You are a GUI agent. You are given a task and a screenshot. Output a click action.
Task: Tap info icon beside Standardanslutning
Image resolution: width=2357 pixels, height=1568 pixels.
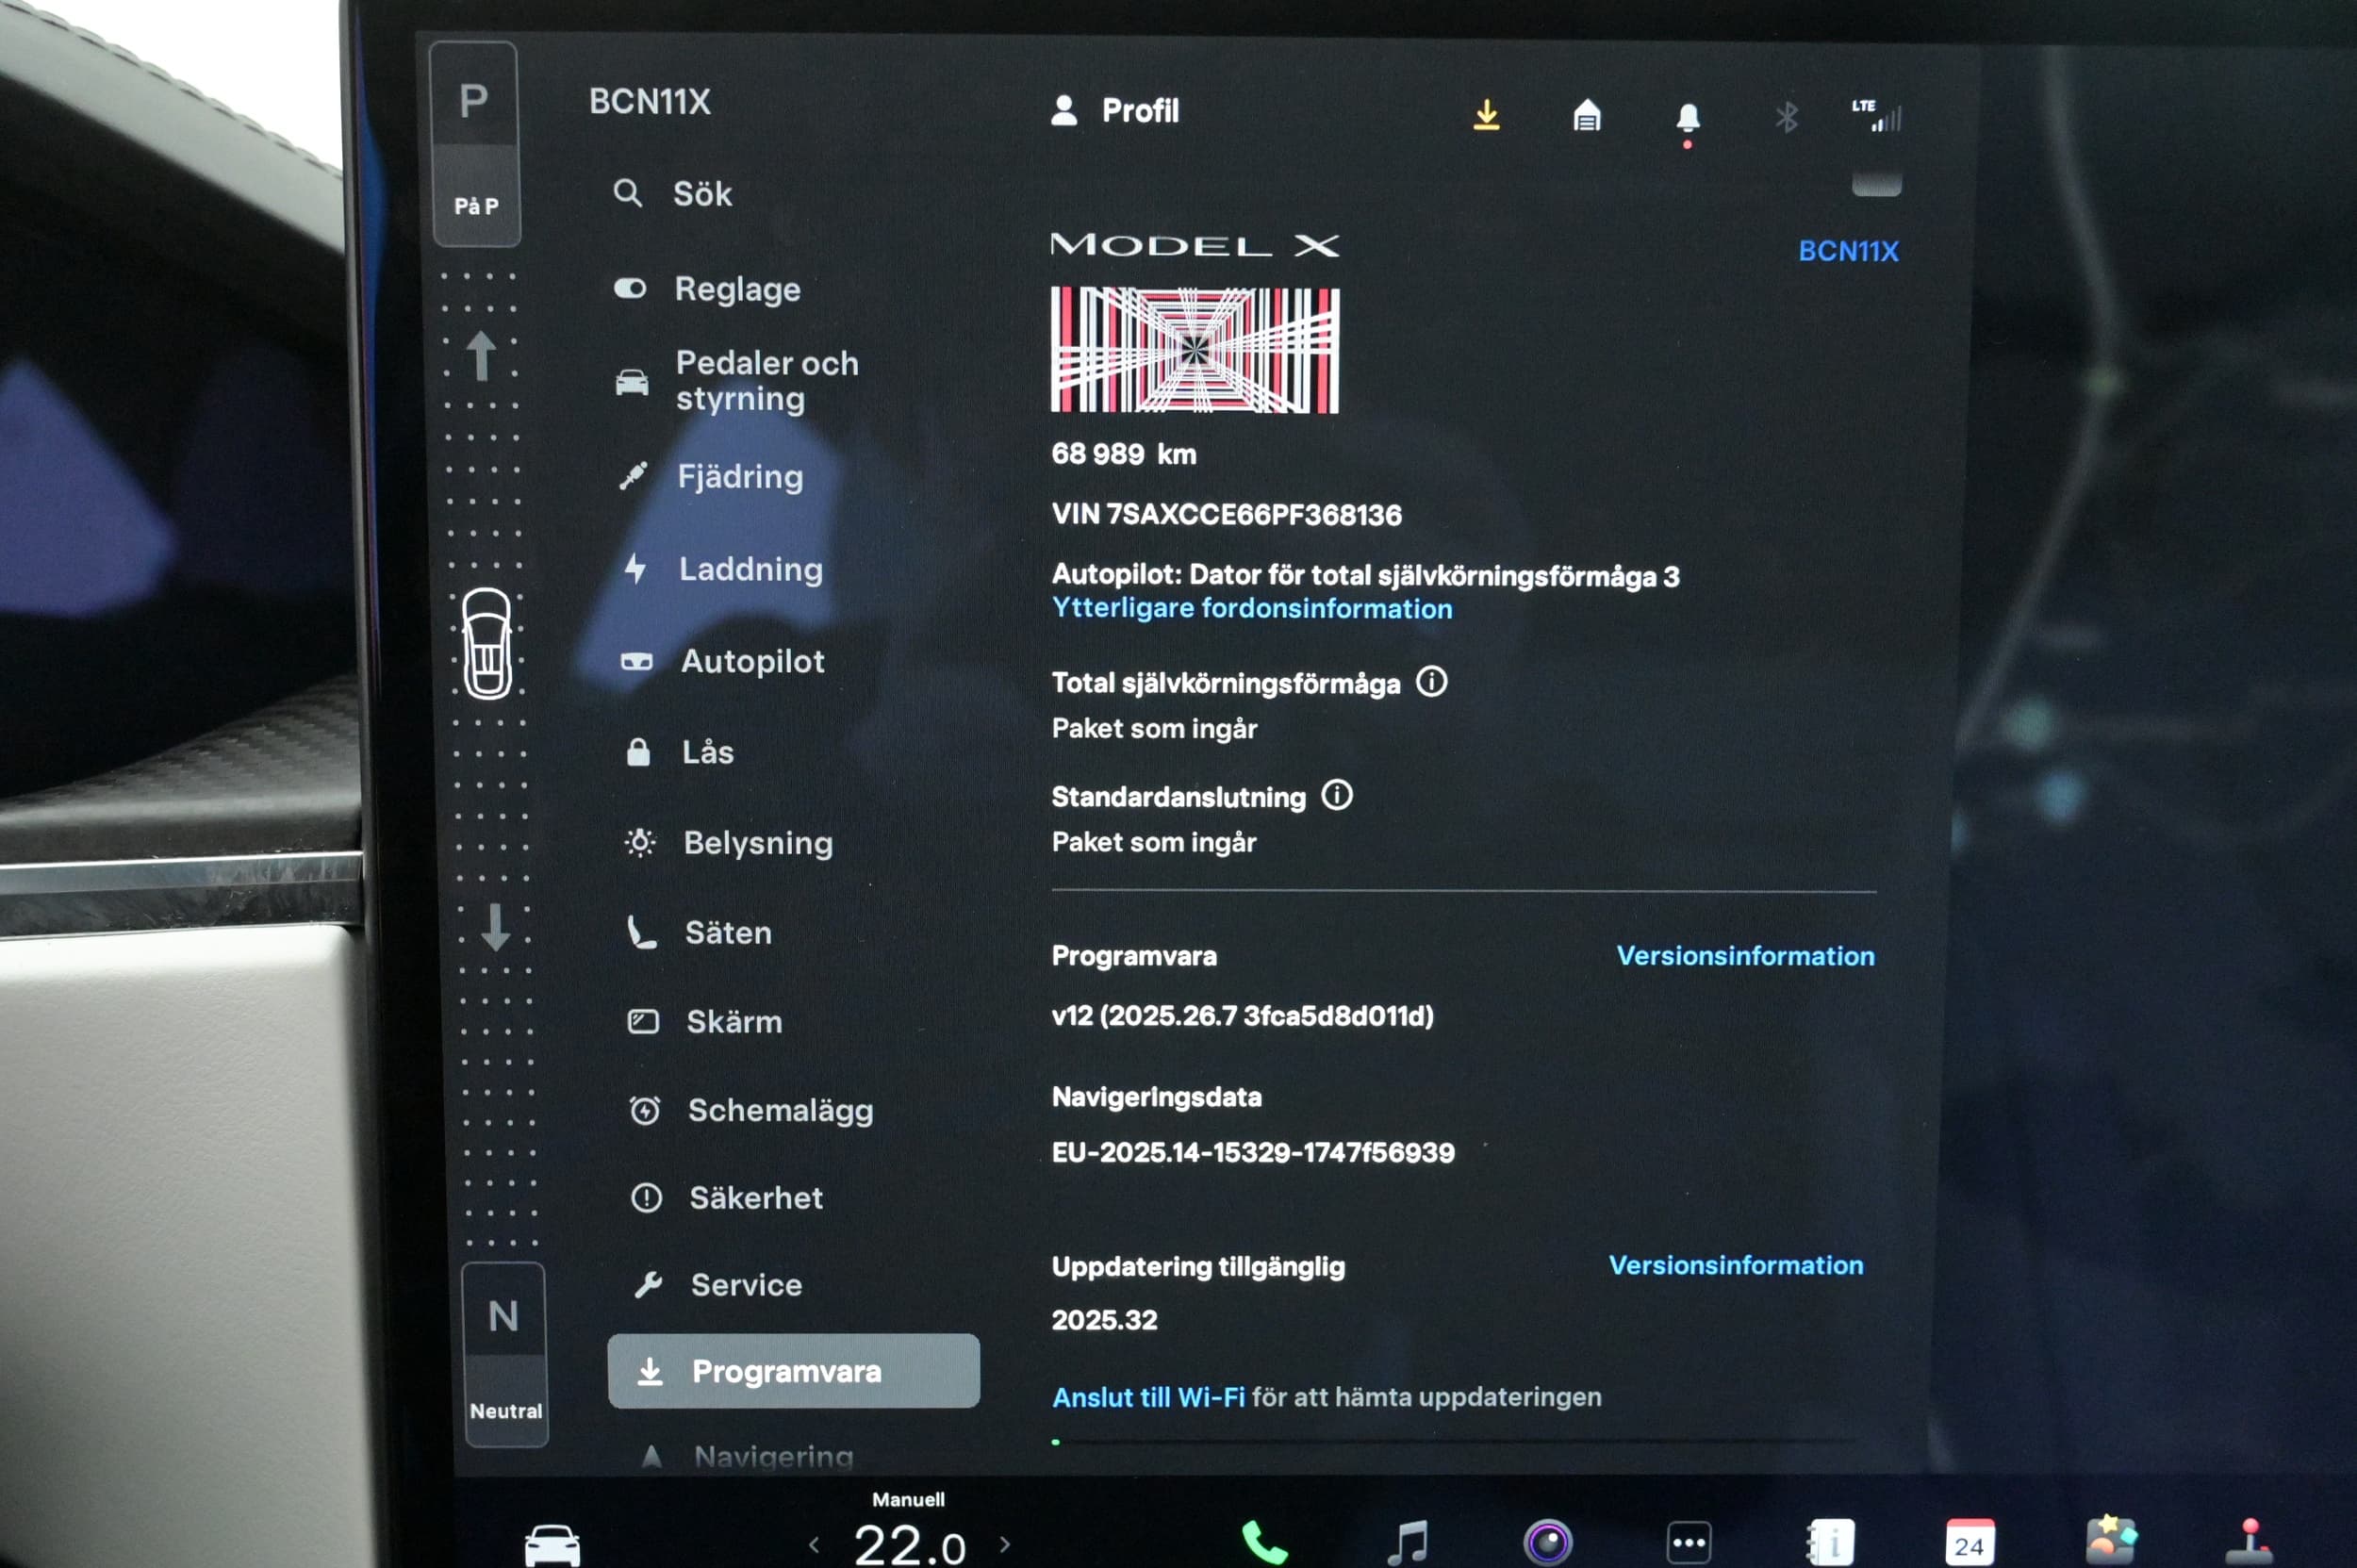(x=1337, y=796)
